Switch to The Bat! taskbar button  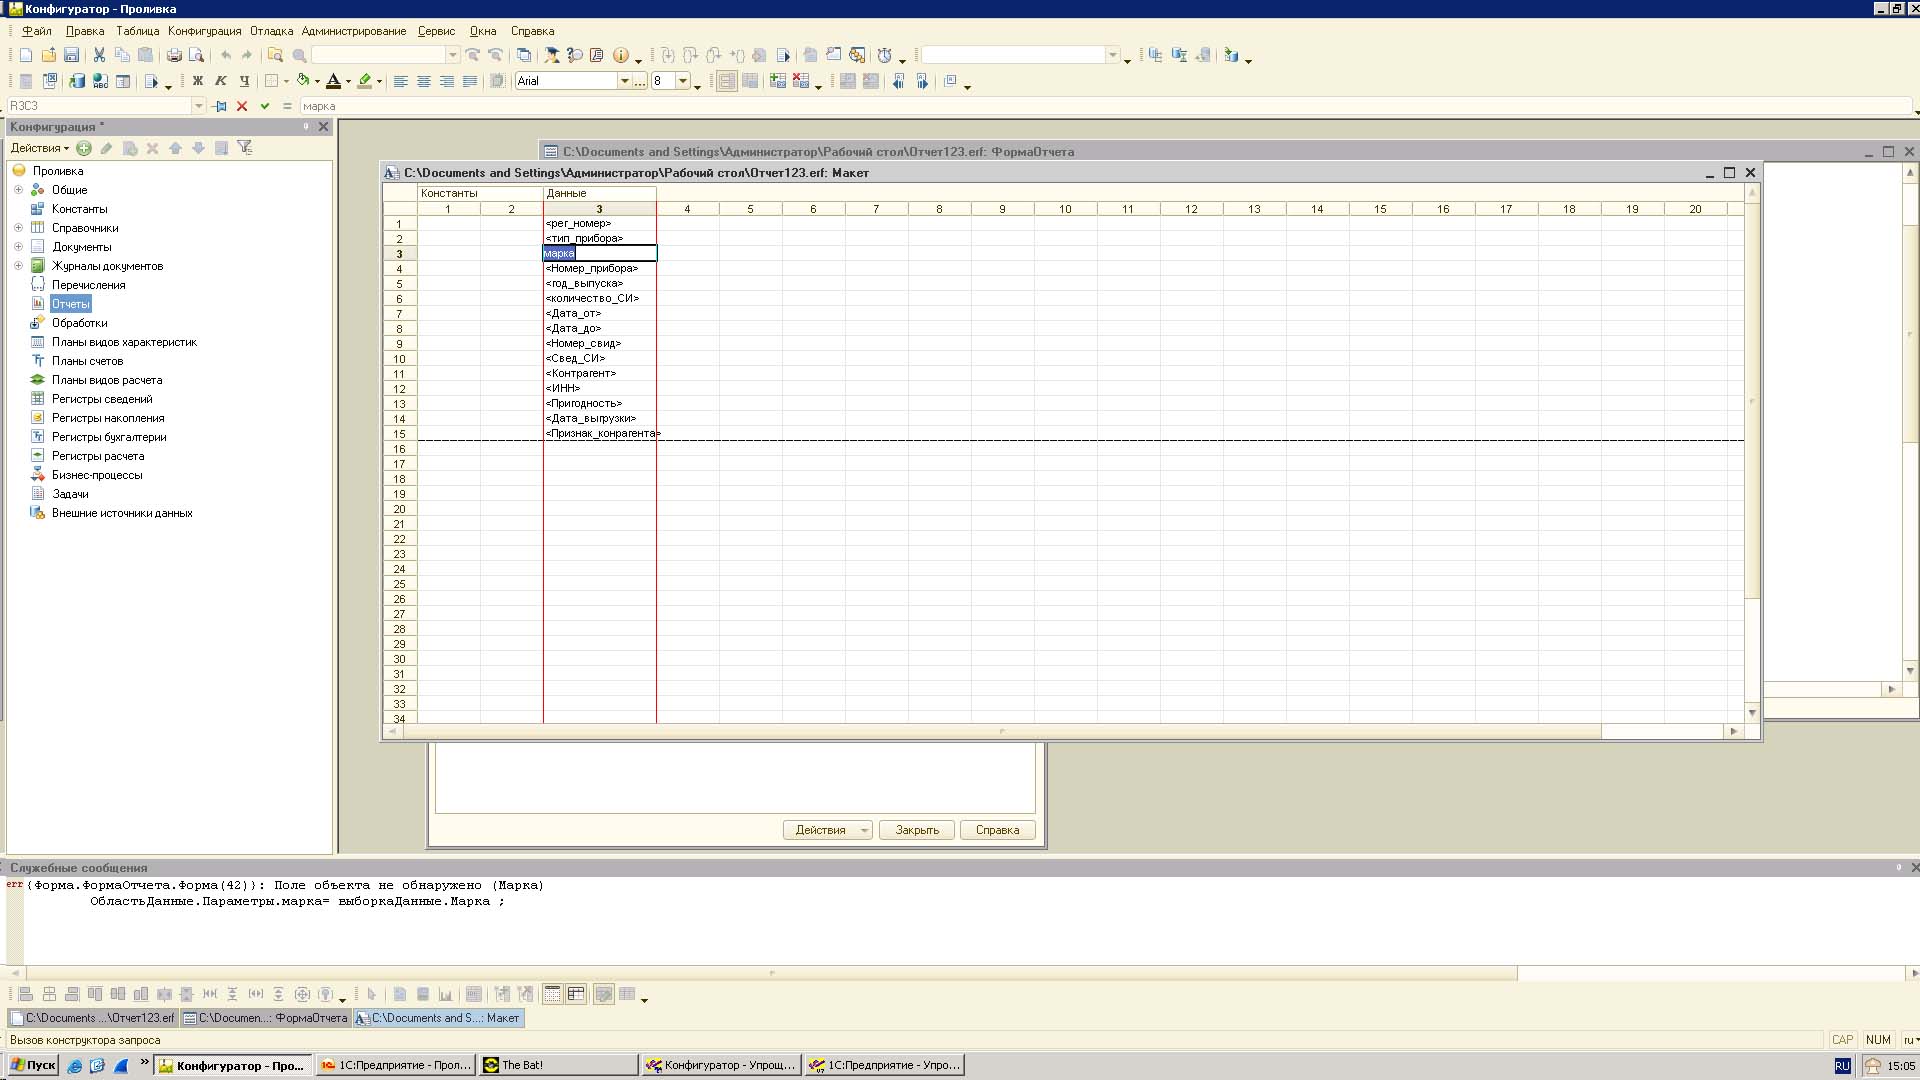point(558,1065)
